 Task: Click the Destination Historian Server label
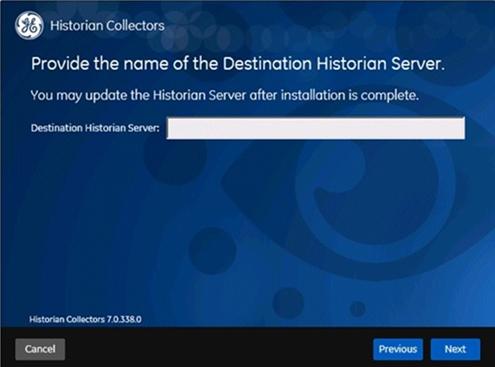(x=95, y=128)
